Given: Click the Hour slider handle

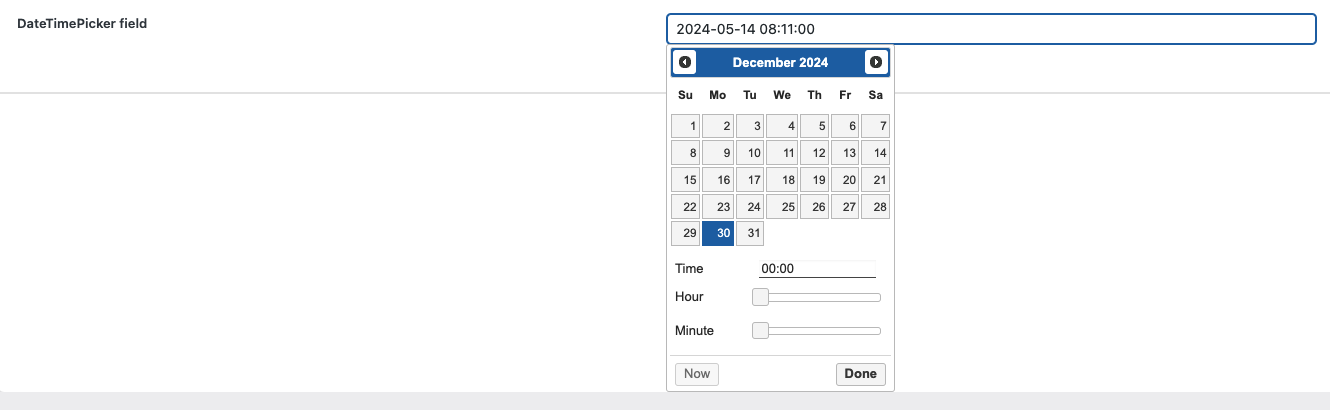Looking at the screenshot, I should point(760,297).
